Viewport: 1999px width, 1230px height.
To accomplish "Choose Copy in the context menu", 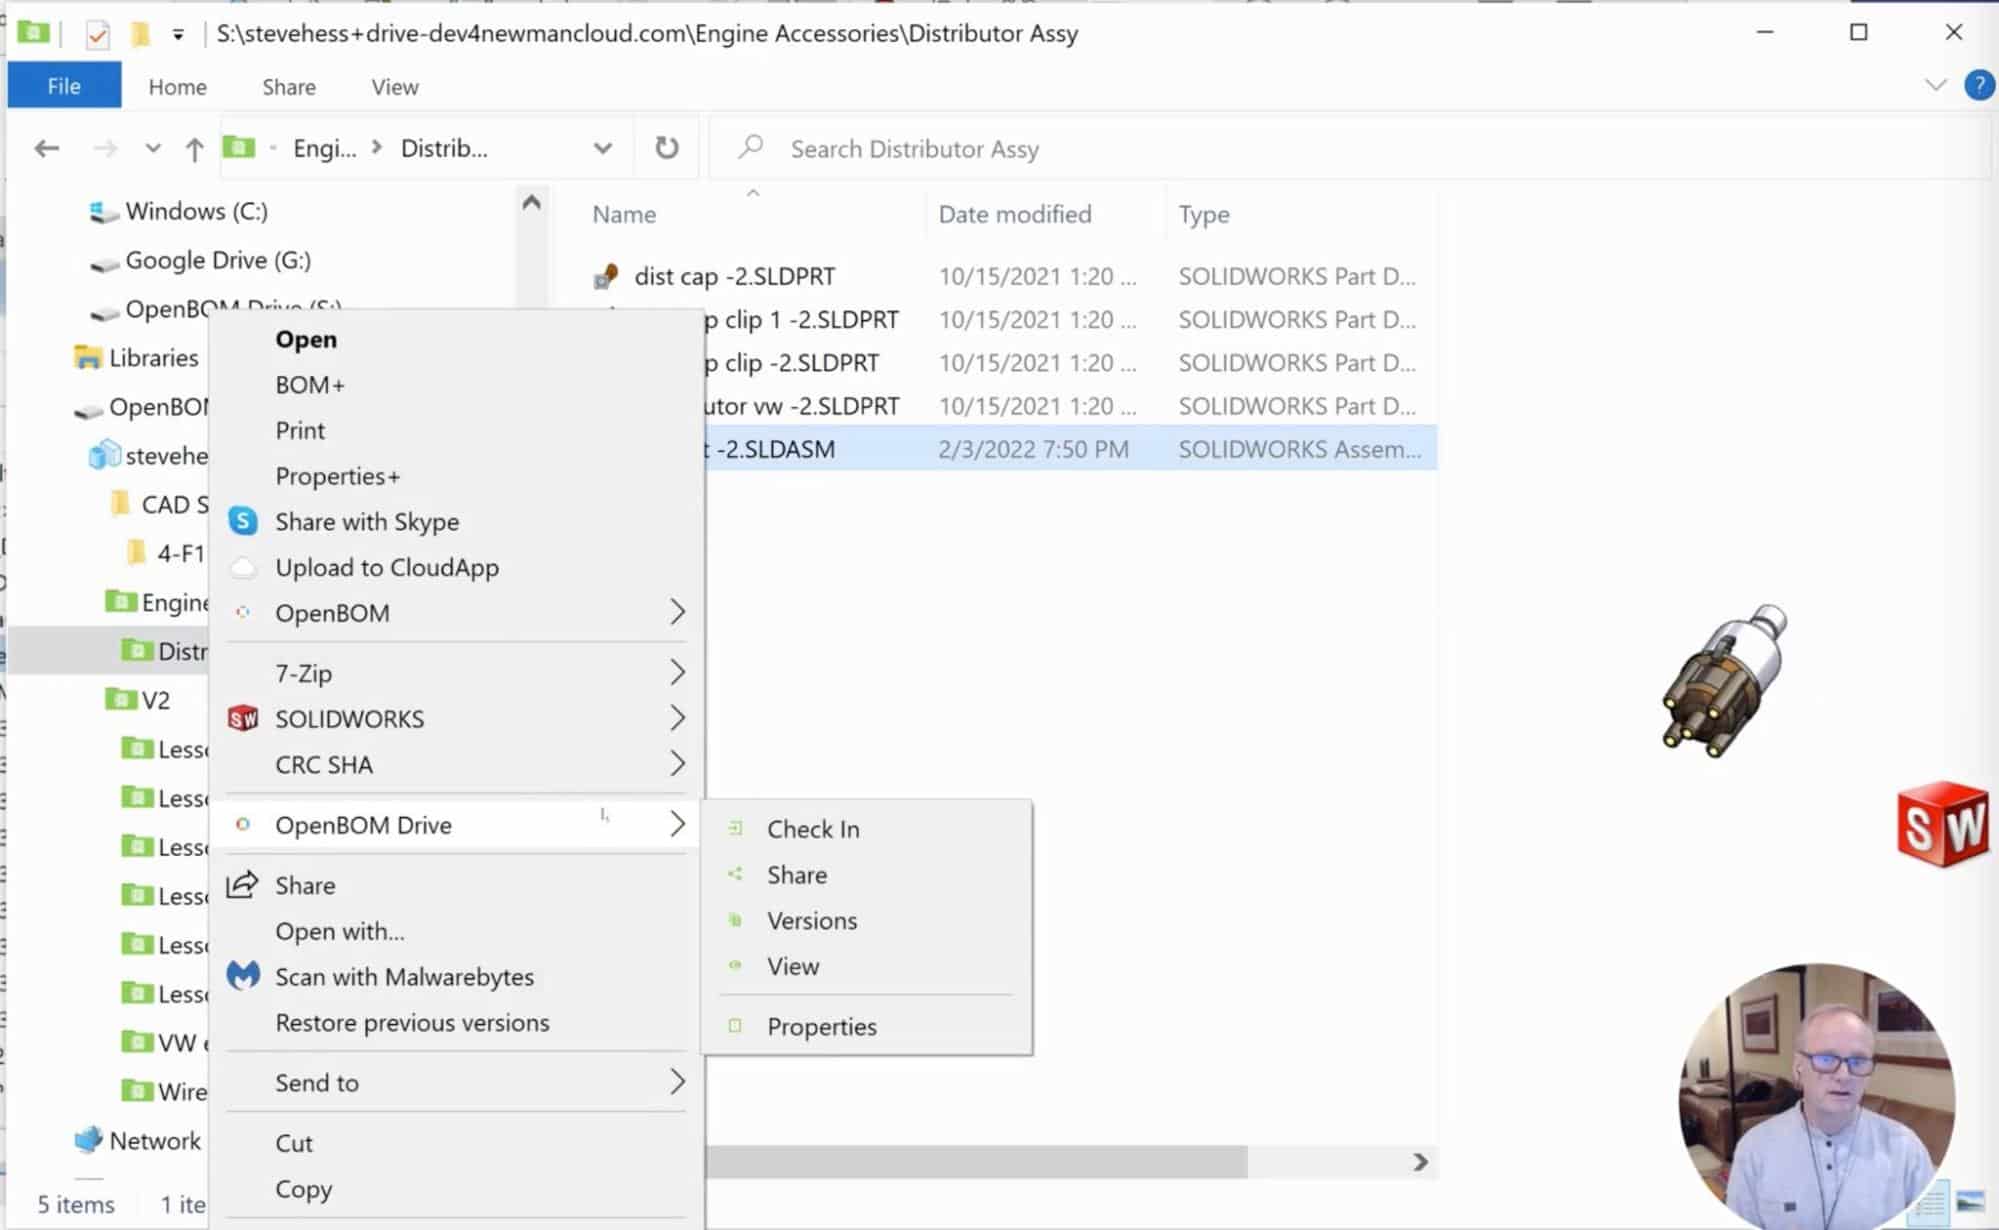I will 304,1189.
